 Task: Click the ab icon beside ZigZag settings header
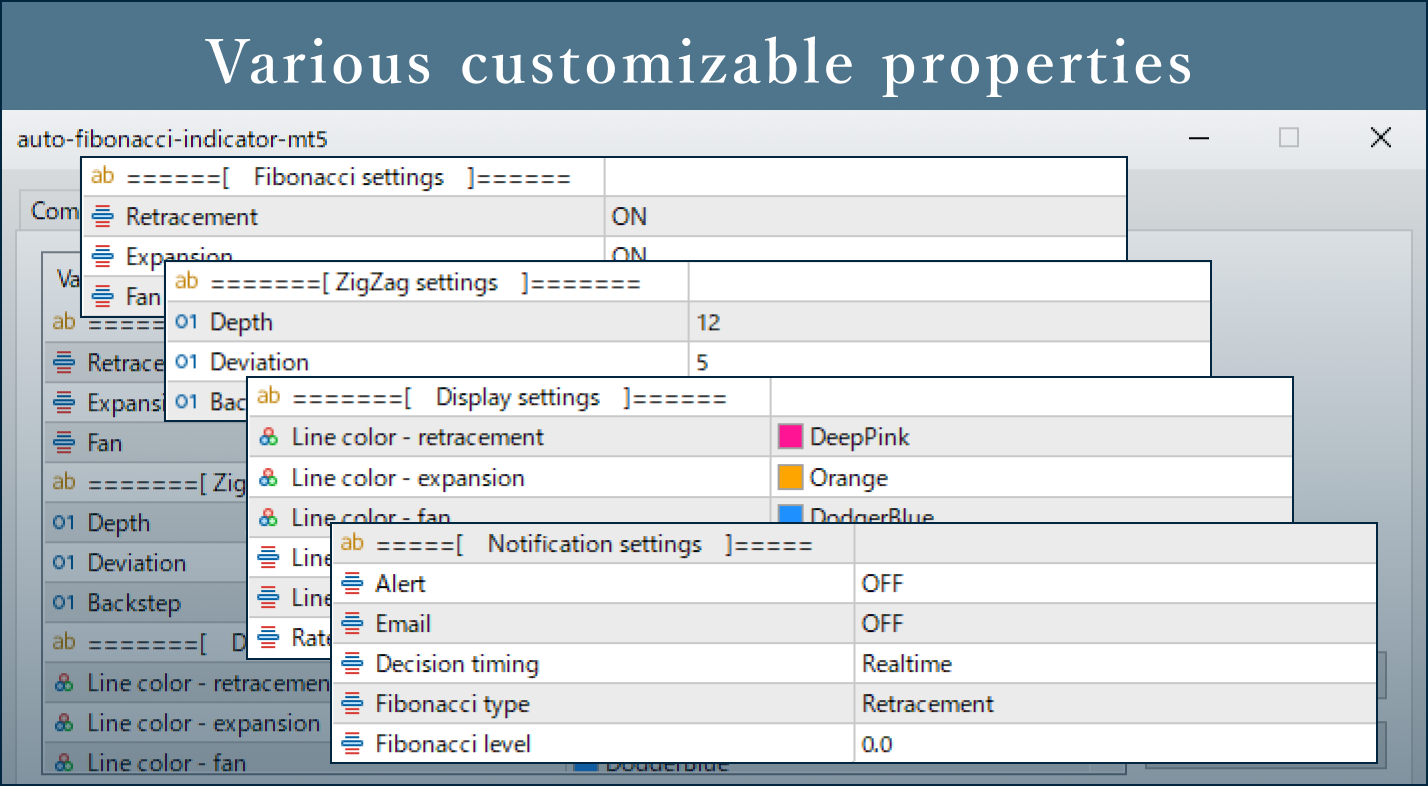click(186, 282)
